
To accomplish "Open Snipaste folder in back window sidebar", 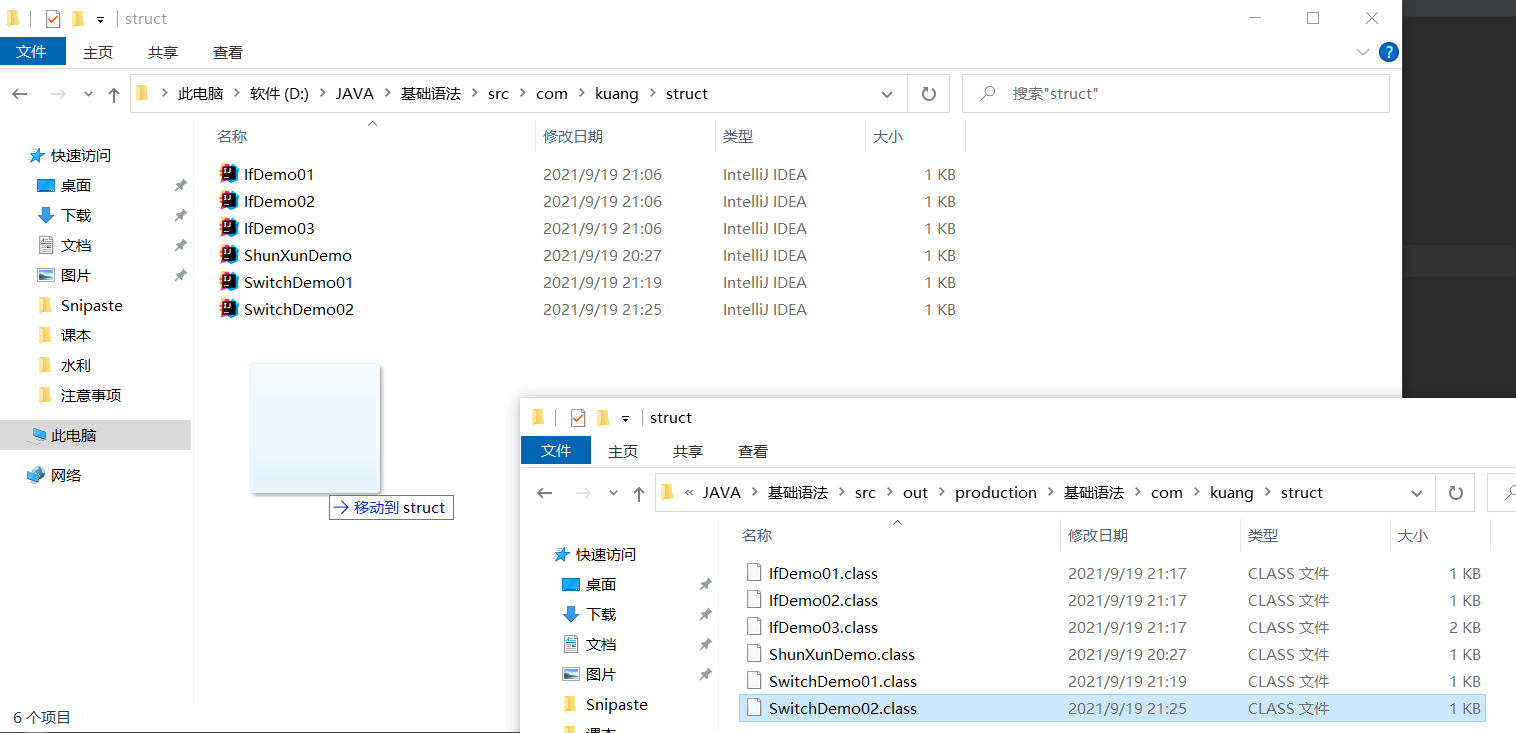I will tap(80, 306).
